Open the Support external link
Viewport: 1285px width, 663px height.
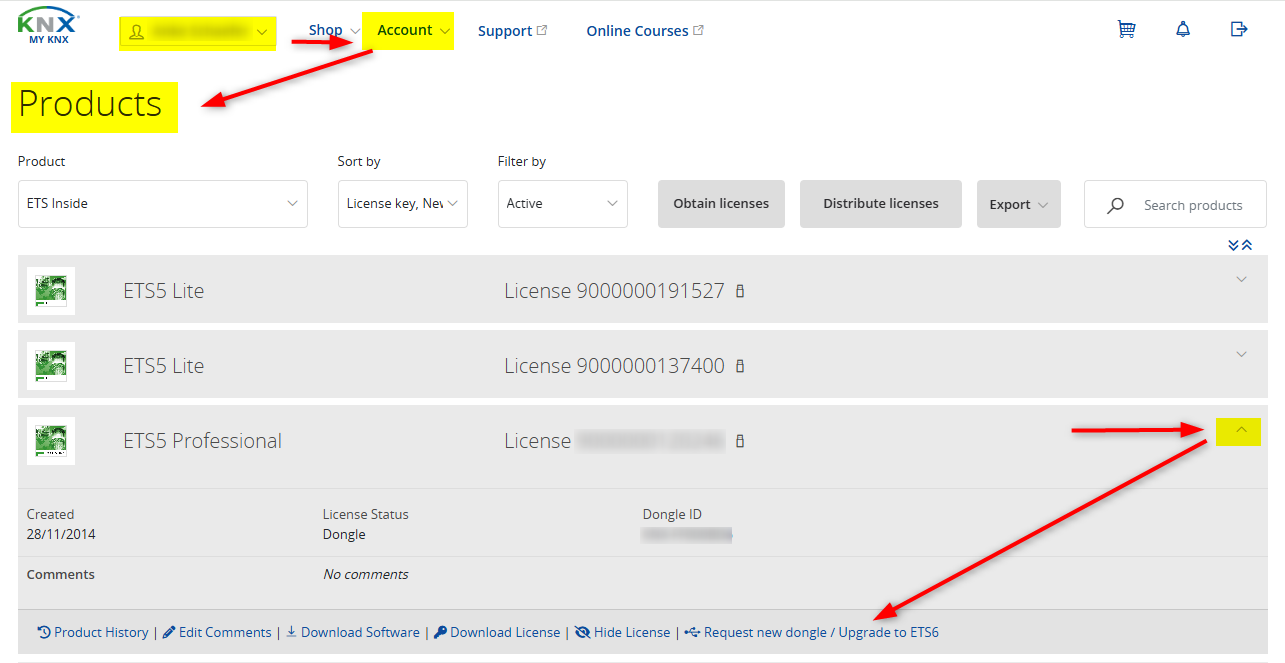tap(512, 31)
